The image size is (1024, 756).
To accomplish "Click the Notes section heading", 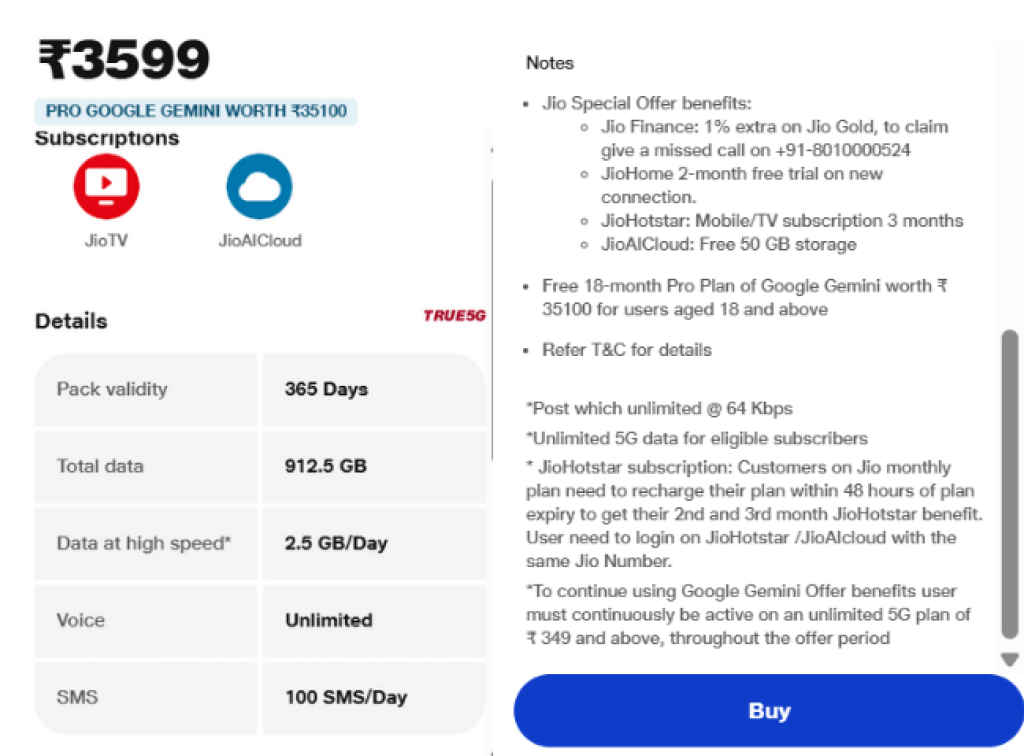I will tap(549, 62).
